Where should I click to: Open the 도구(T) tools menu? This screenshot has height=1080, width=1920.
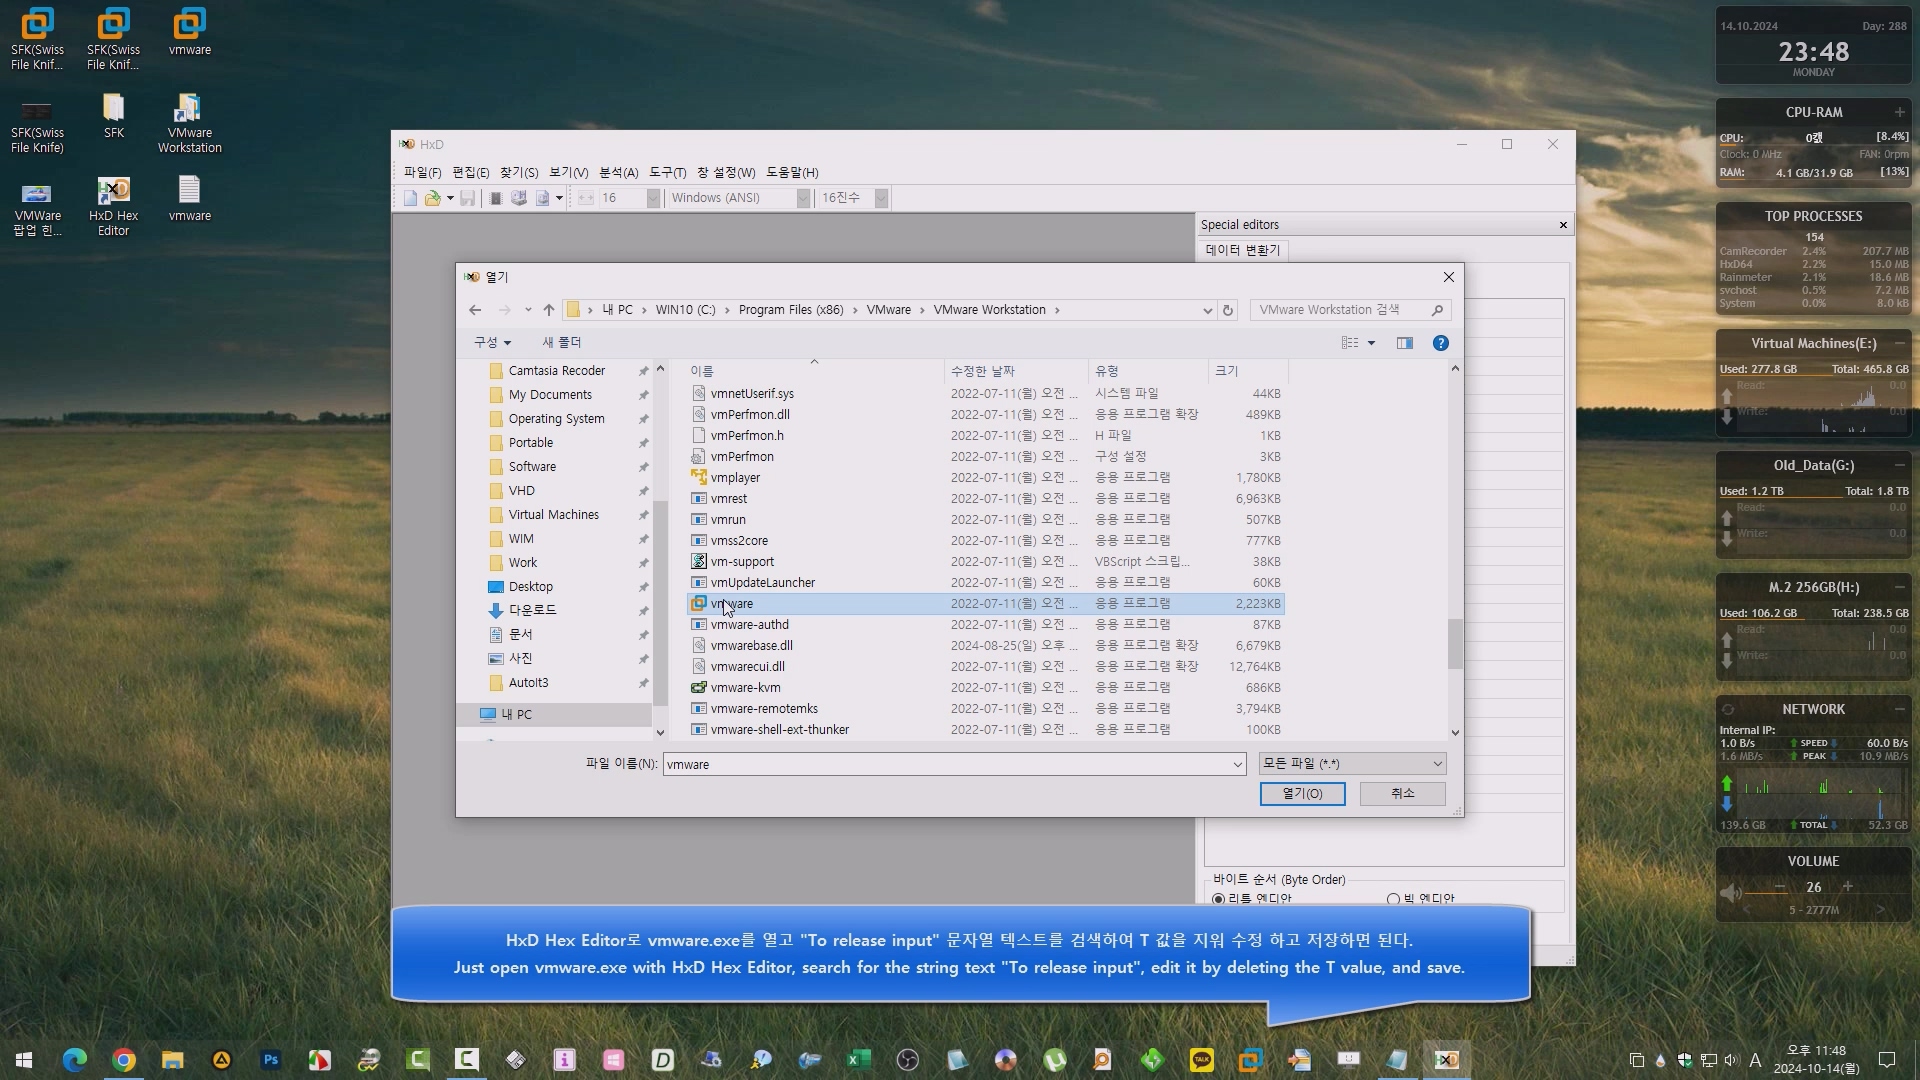point(667,173)
